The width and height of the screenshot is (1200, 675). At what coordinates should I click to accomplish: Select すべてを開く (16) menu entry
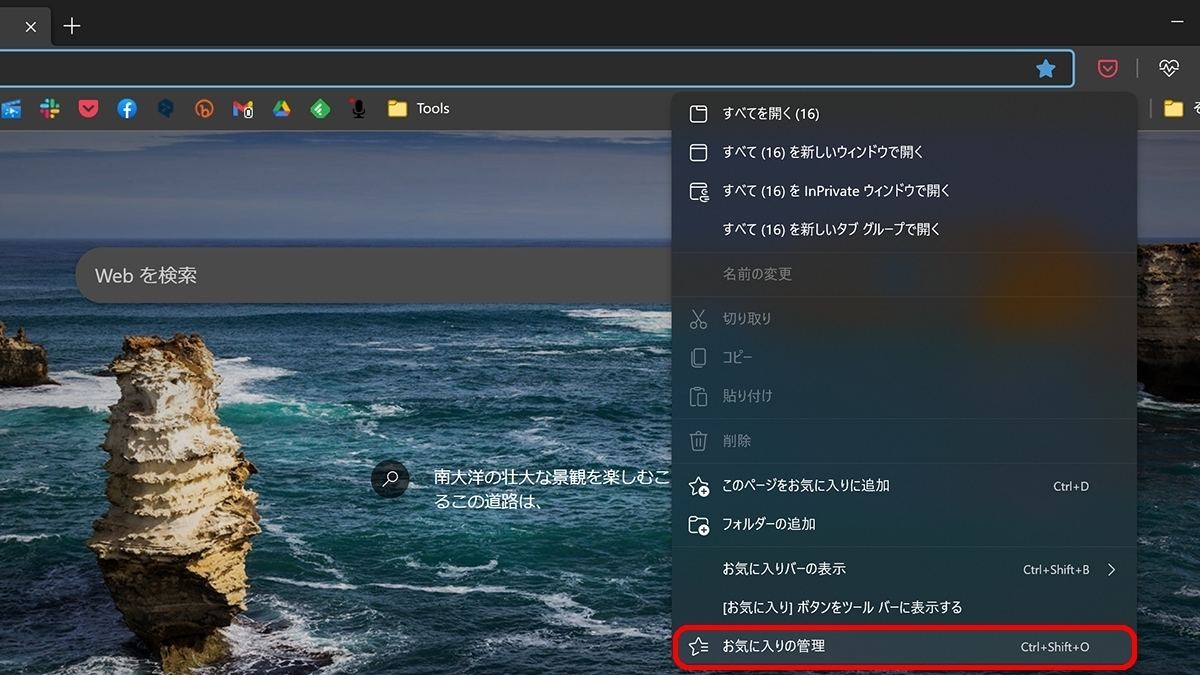click(x=904, y=114)
